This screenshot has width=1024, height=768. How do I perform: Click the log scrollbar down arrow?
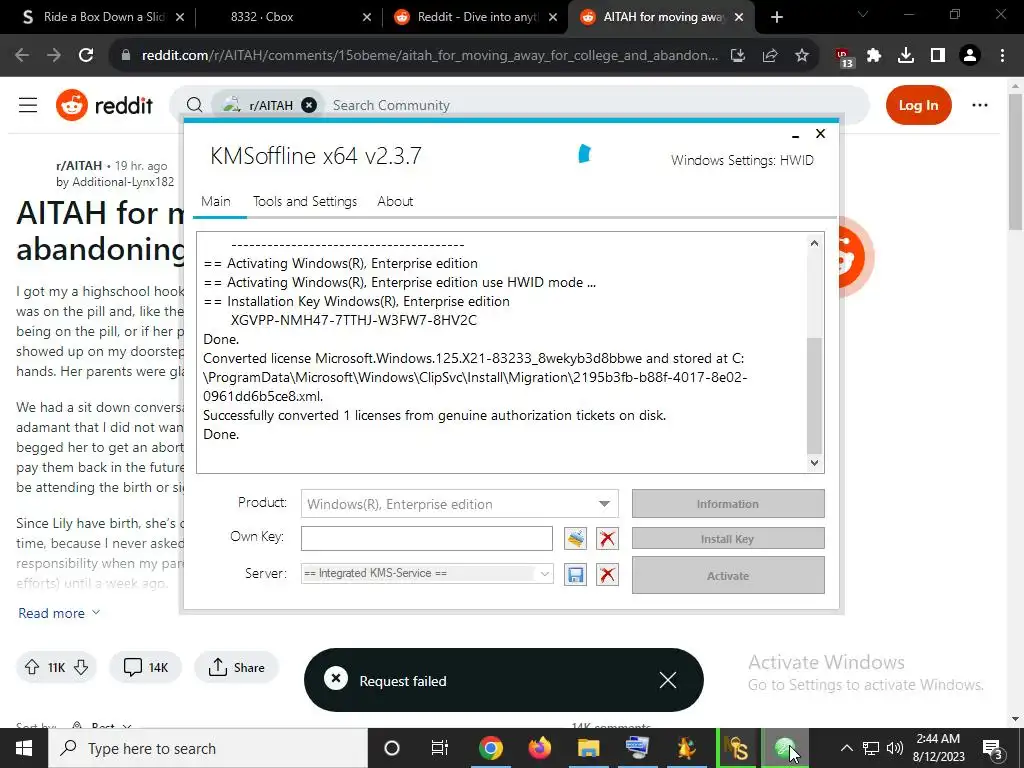(814, 463)
